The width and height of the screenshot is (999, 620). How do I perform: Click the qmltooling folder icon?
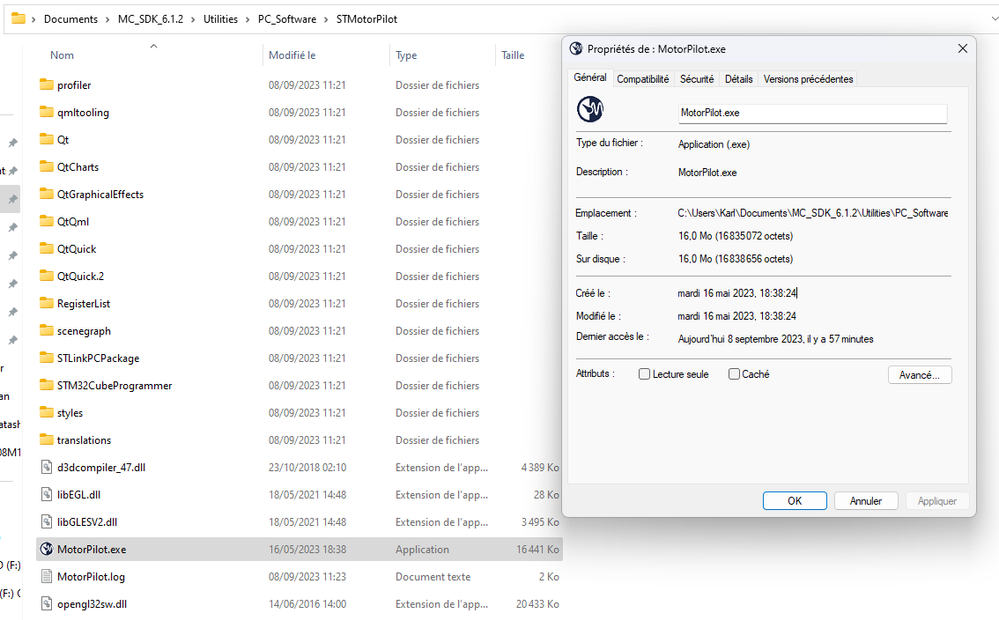[47, 112]
